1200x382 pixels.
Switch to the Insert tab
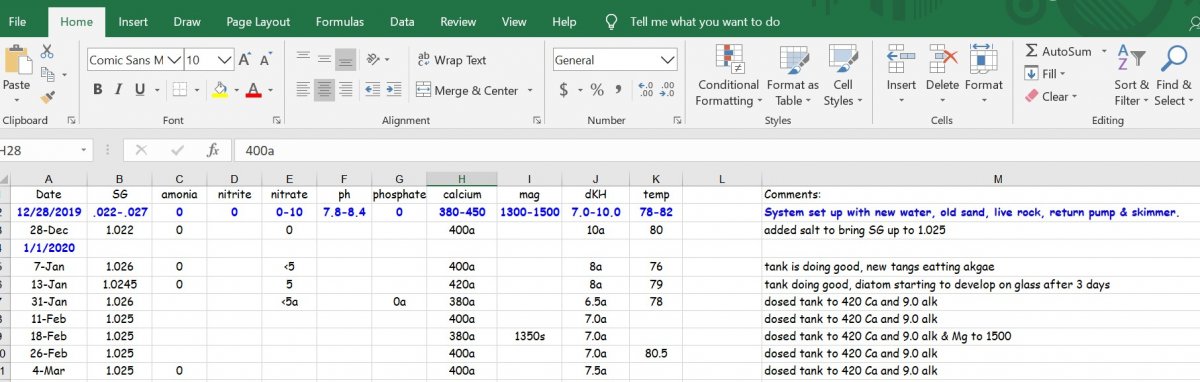[133, 21]
